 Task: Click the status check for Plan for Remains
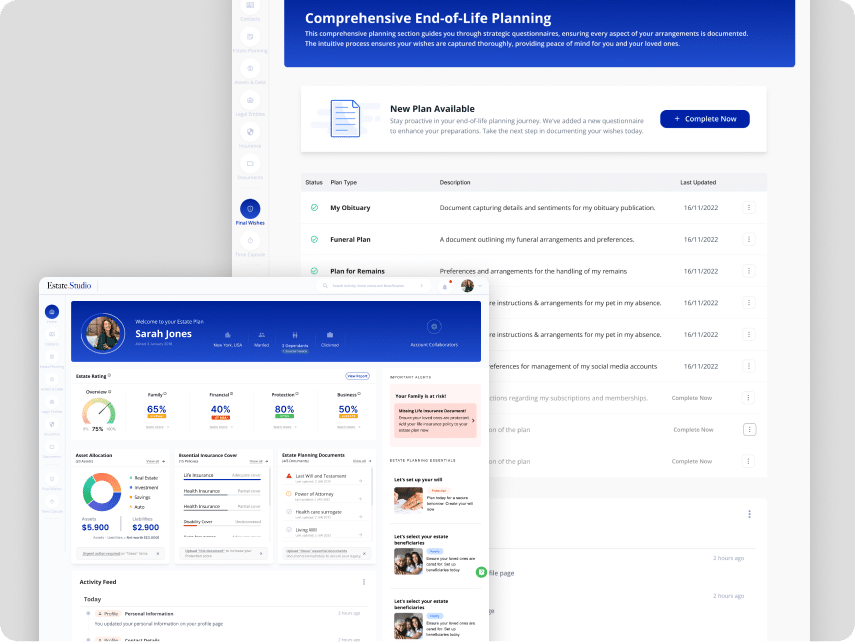(314, 271)
